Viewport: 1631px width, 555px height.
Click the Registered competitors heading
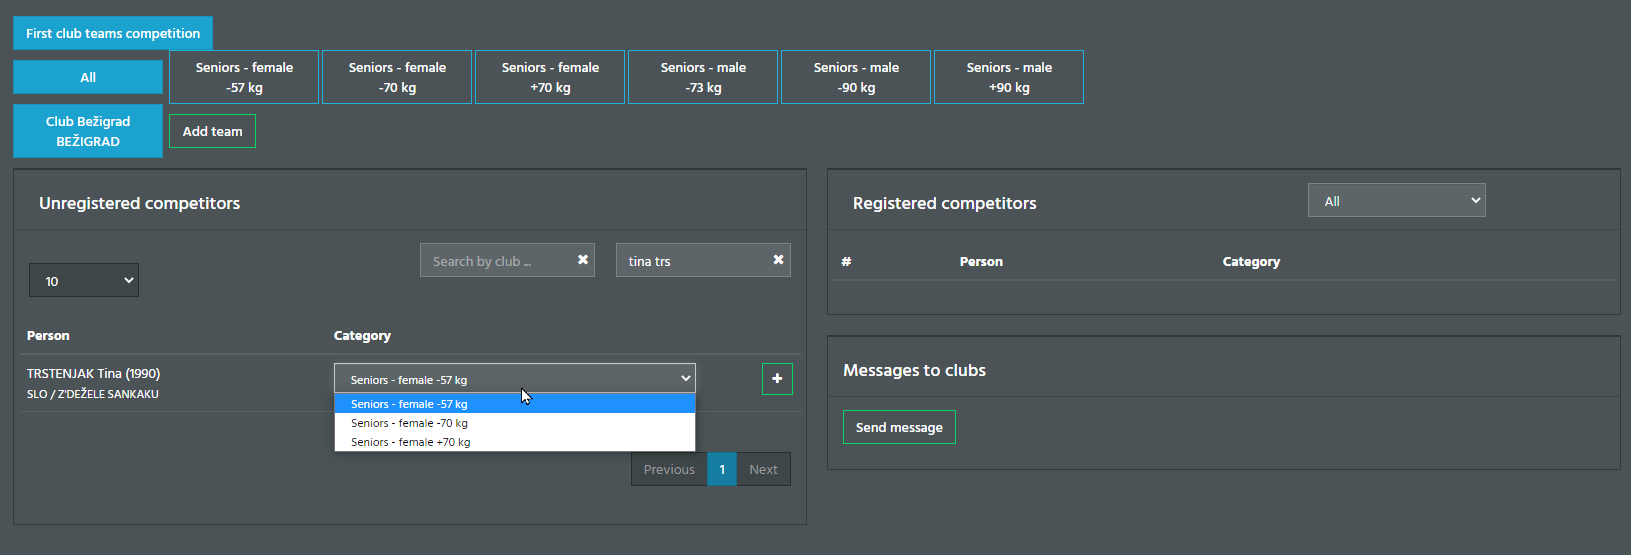944,203
